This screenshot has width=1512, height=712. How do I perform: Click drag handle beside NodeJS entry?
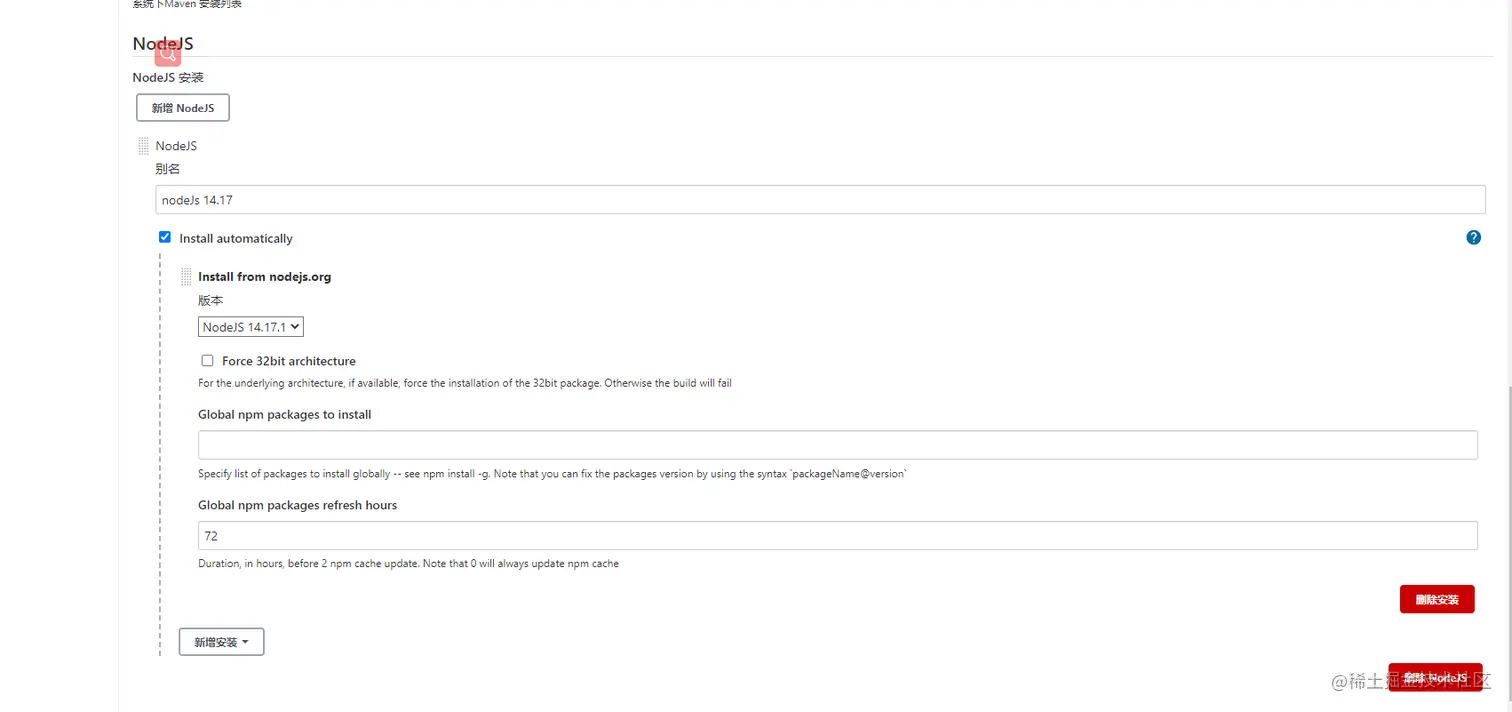click(x=143, y=146)
